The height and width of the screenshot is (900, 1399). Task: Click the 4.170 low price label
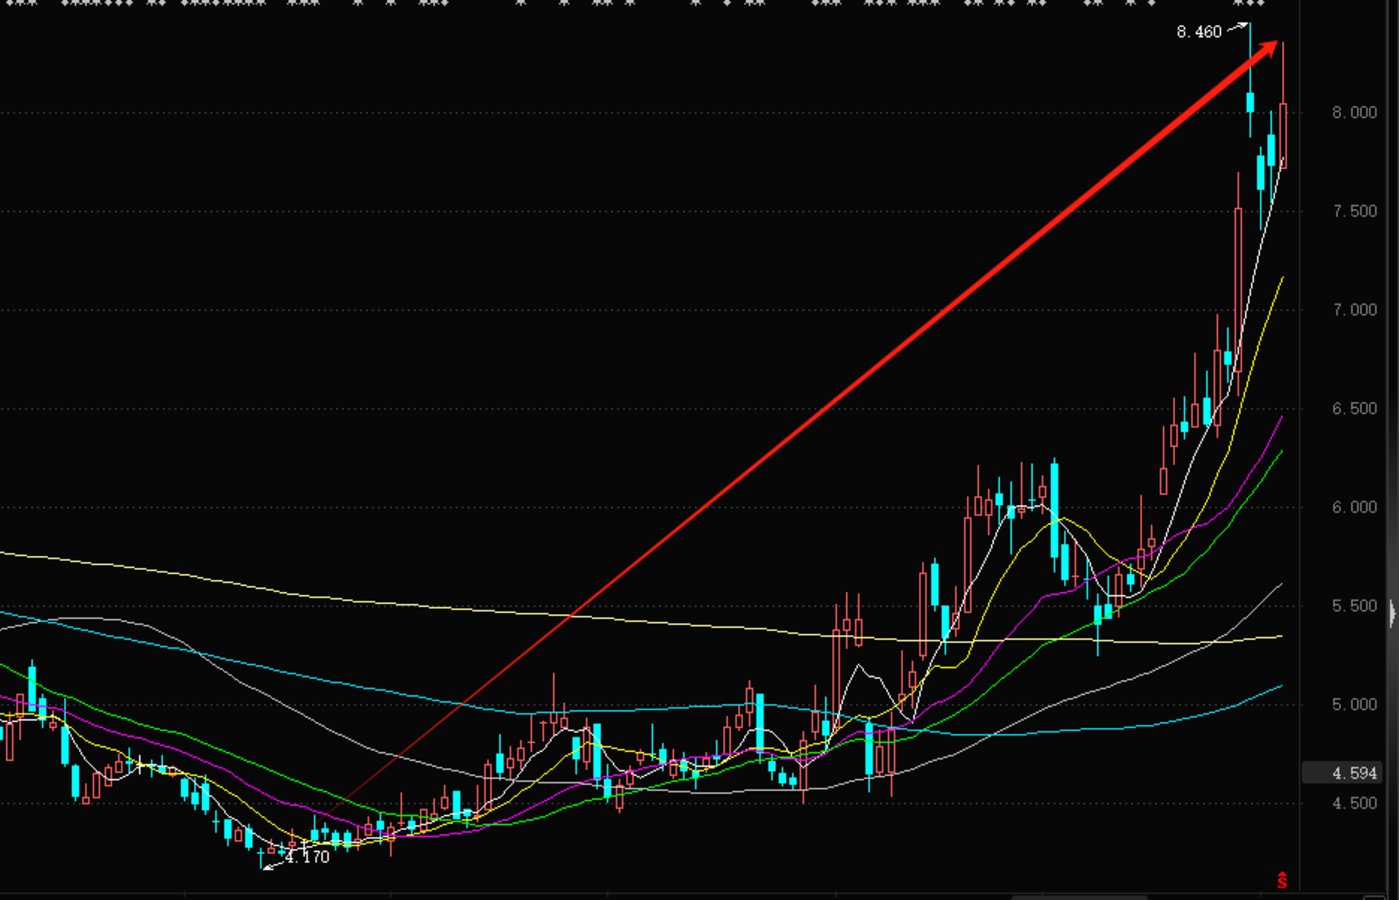coord(307,857)
